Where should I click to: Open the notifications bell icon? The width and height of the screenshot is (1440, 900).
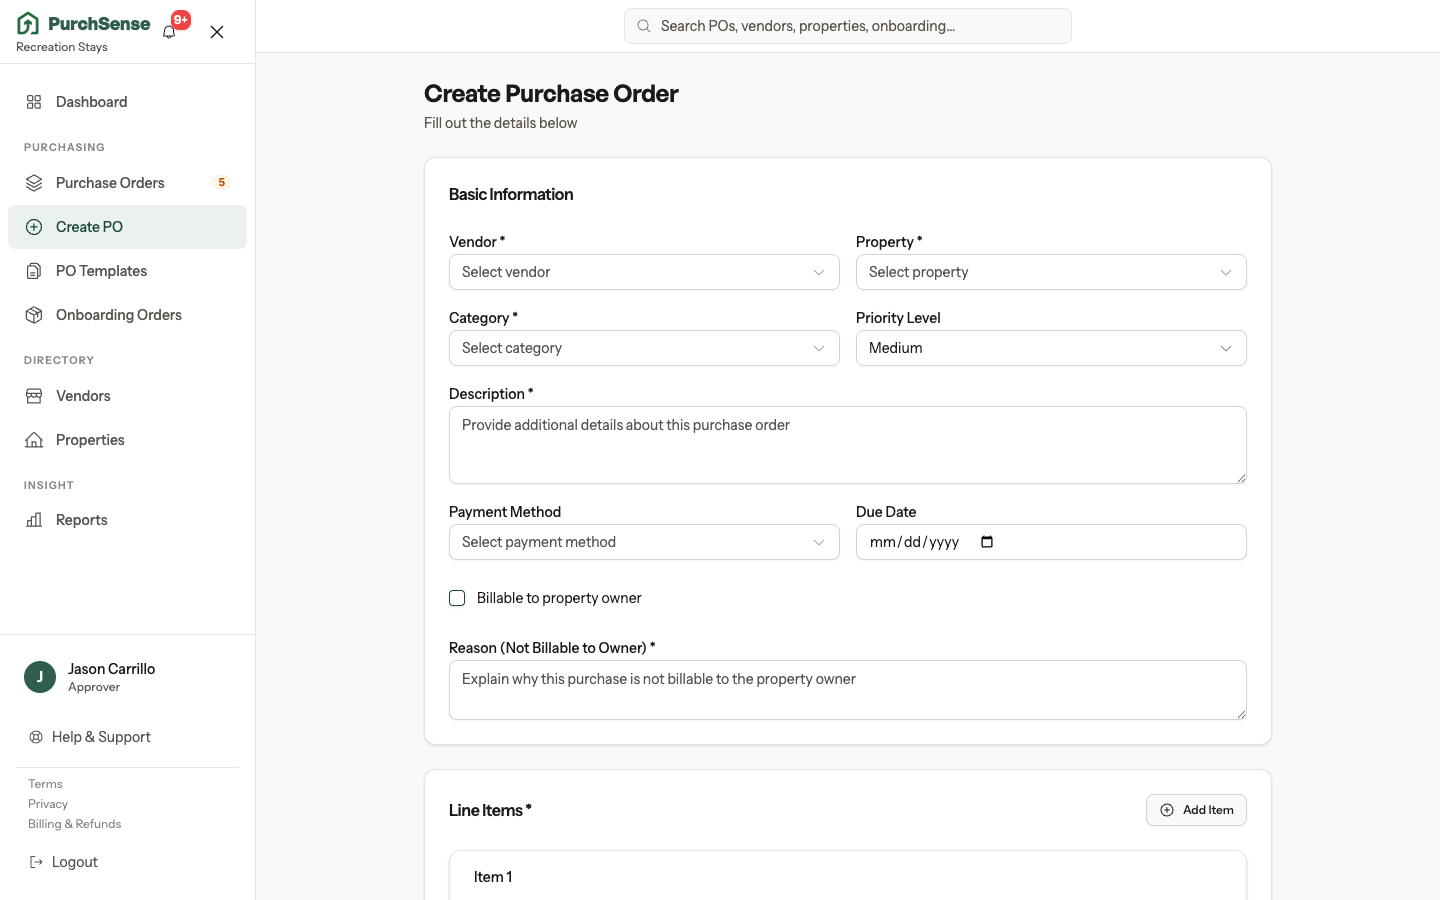[x=169, y=31]
